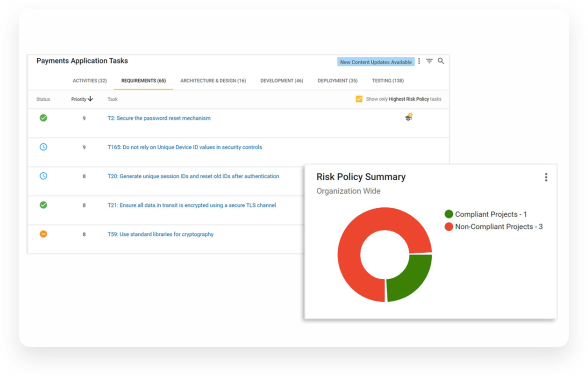Click the green complete status icon for T2
The image size is (588, 376).
(44, 118)
